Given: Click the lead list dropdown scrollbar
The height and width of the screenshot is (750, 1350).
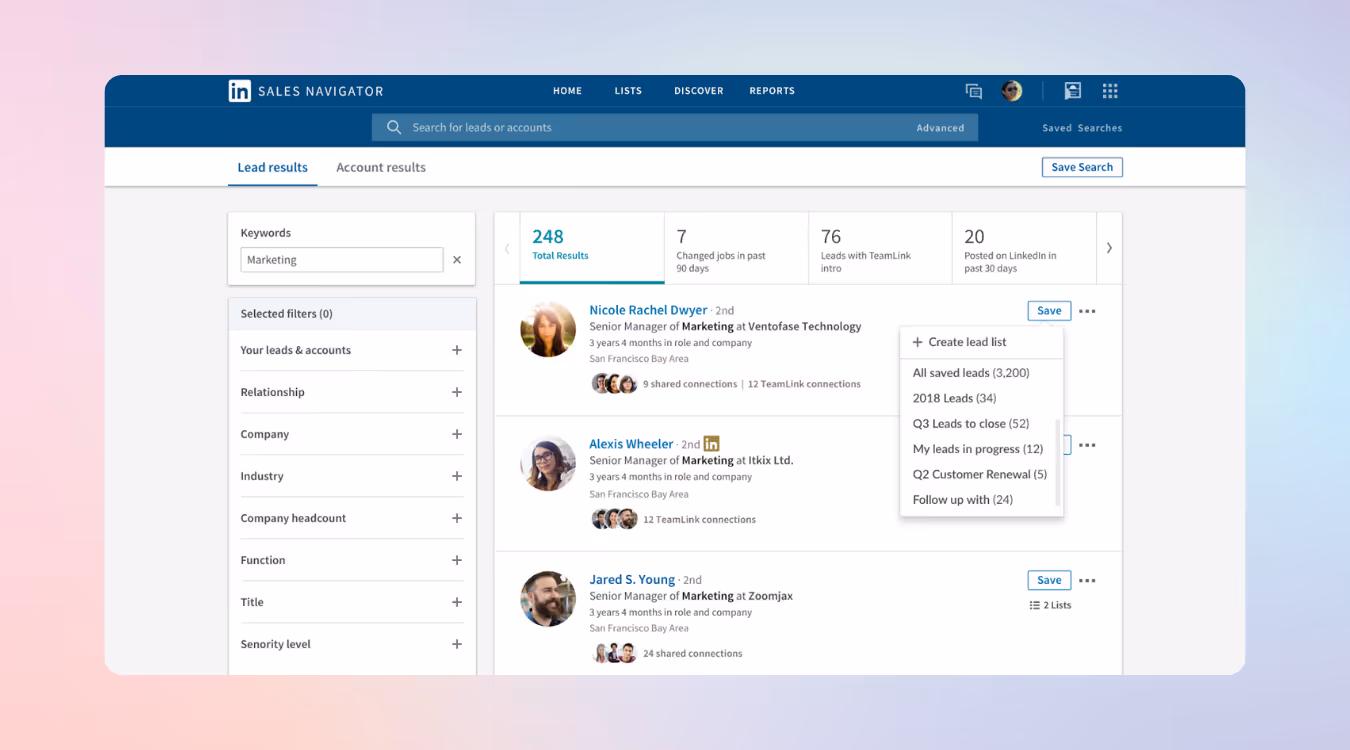Looking at the screenshot, I should tap(1057, 463).
